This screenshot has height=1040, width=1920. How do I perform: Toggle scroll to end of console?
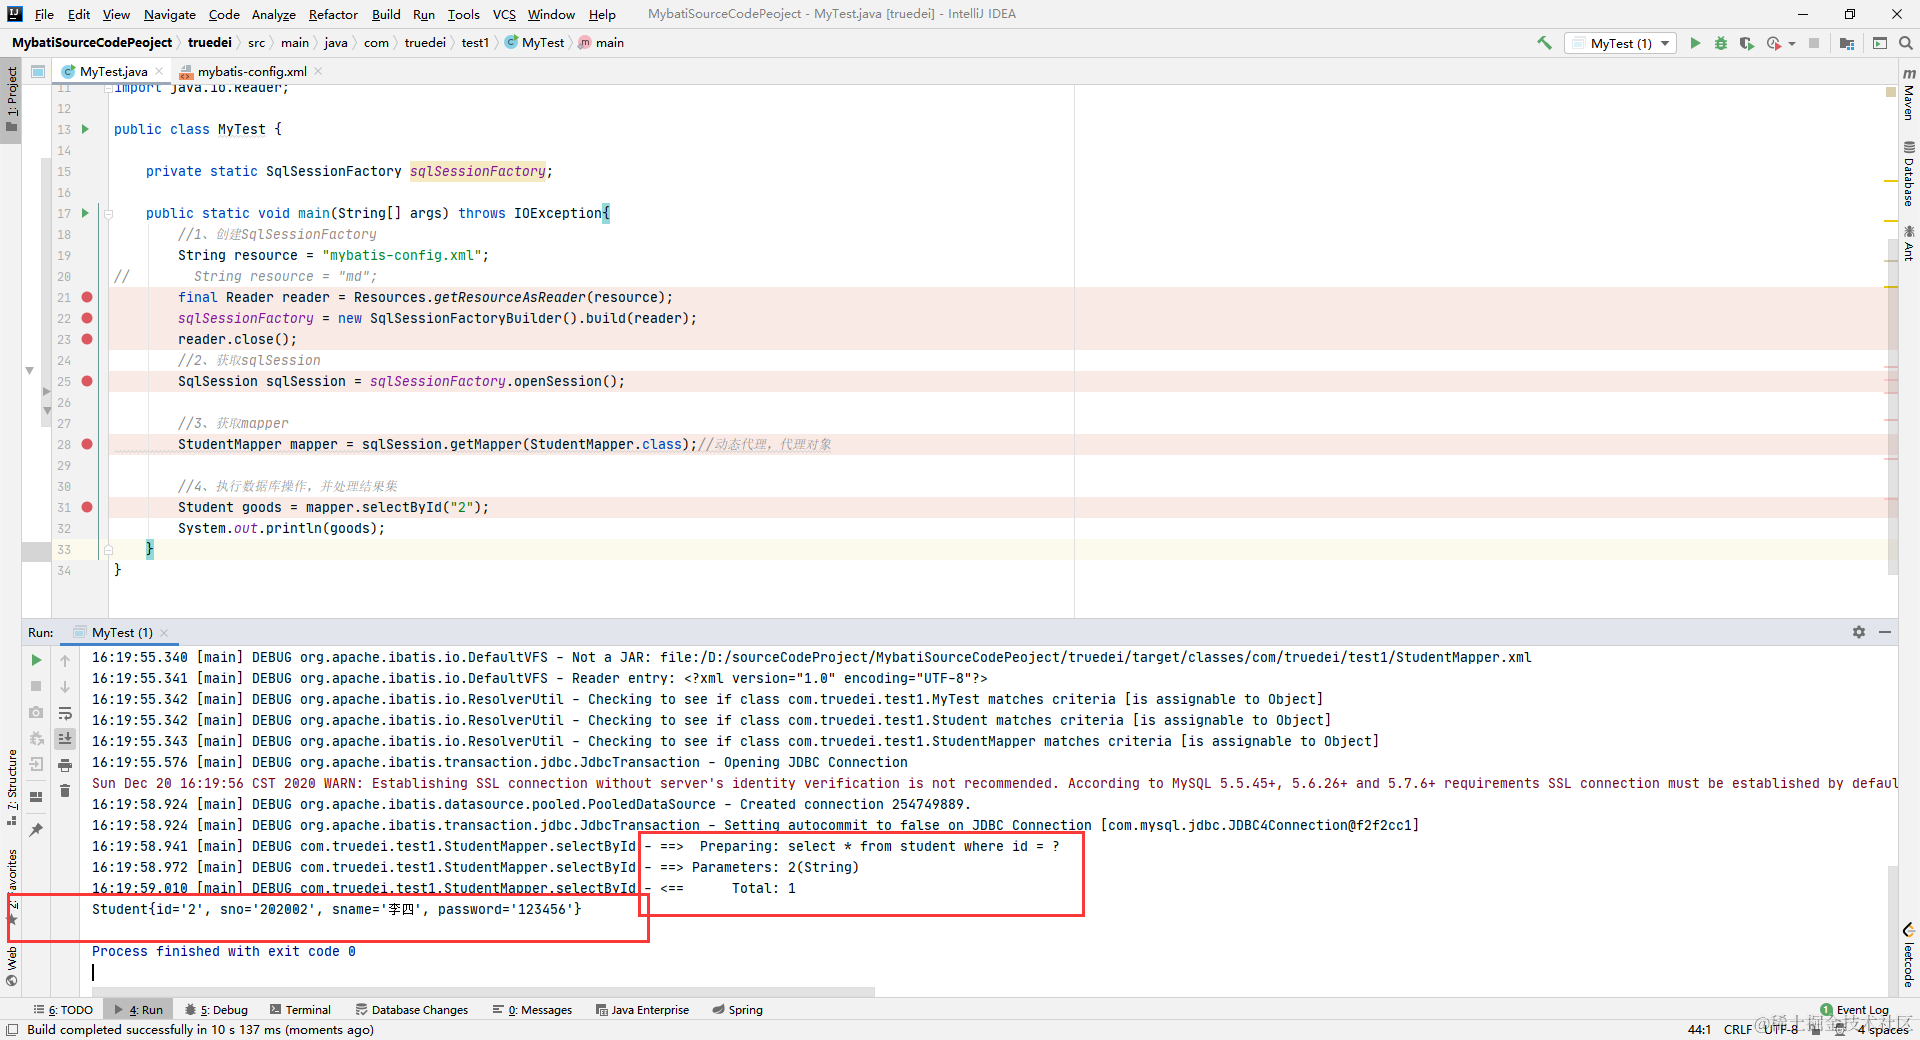tap(65, 739)
